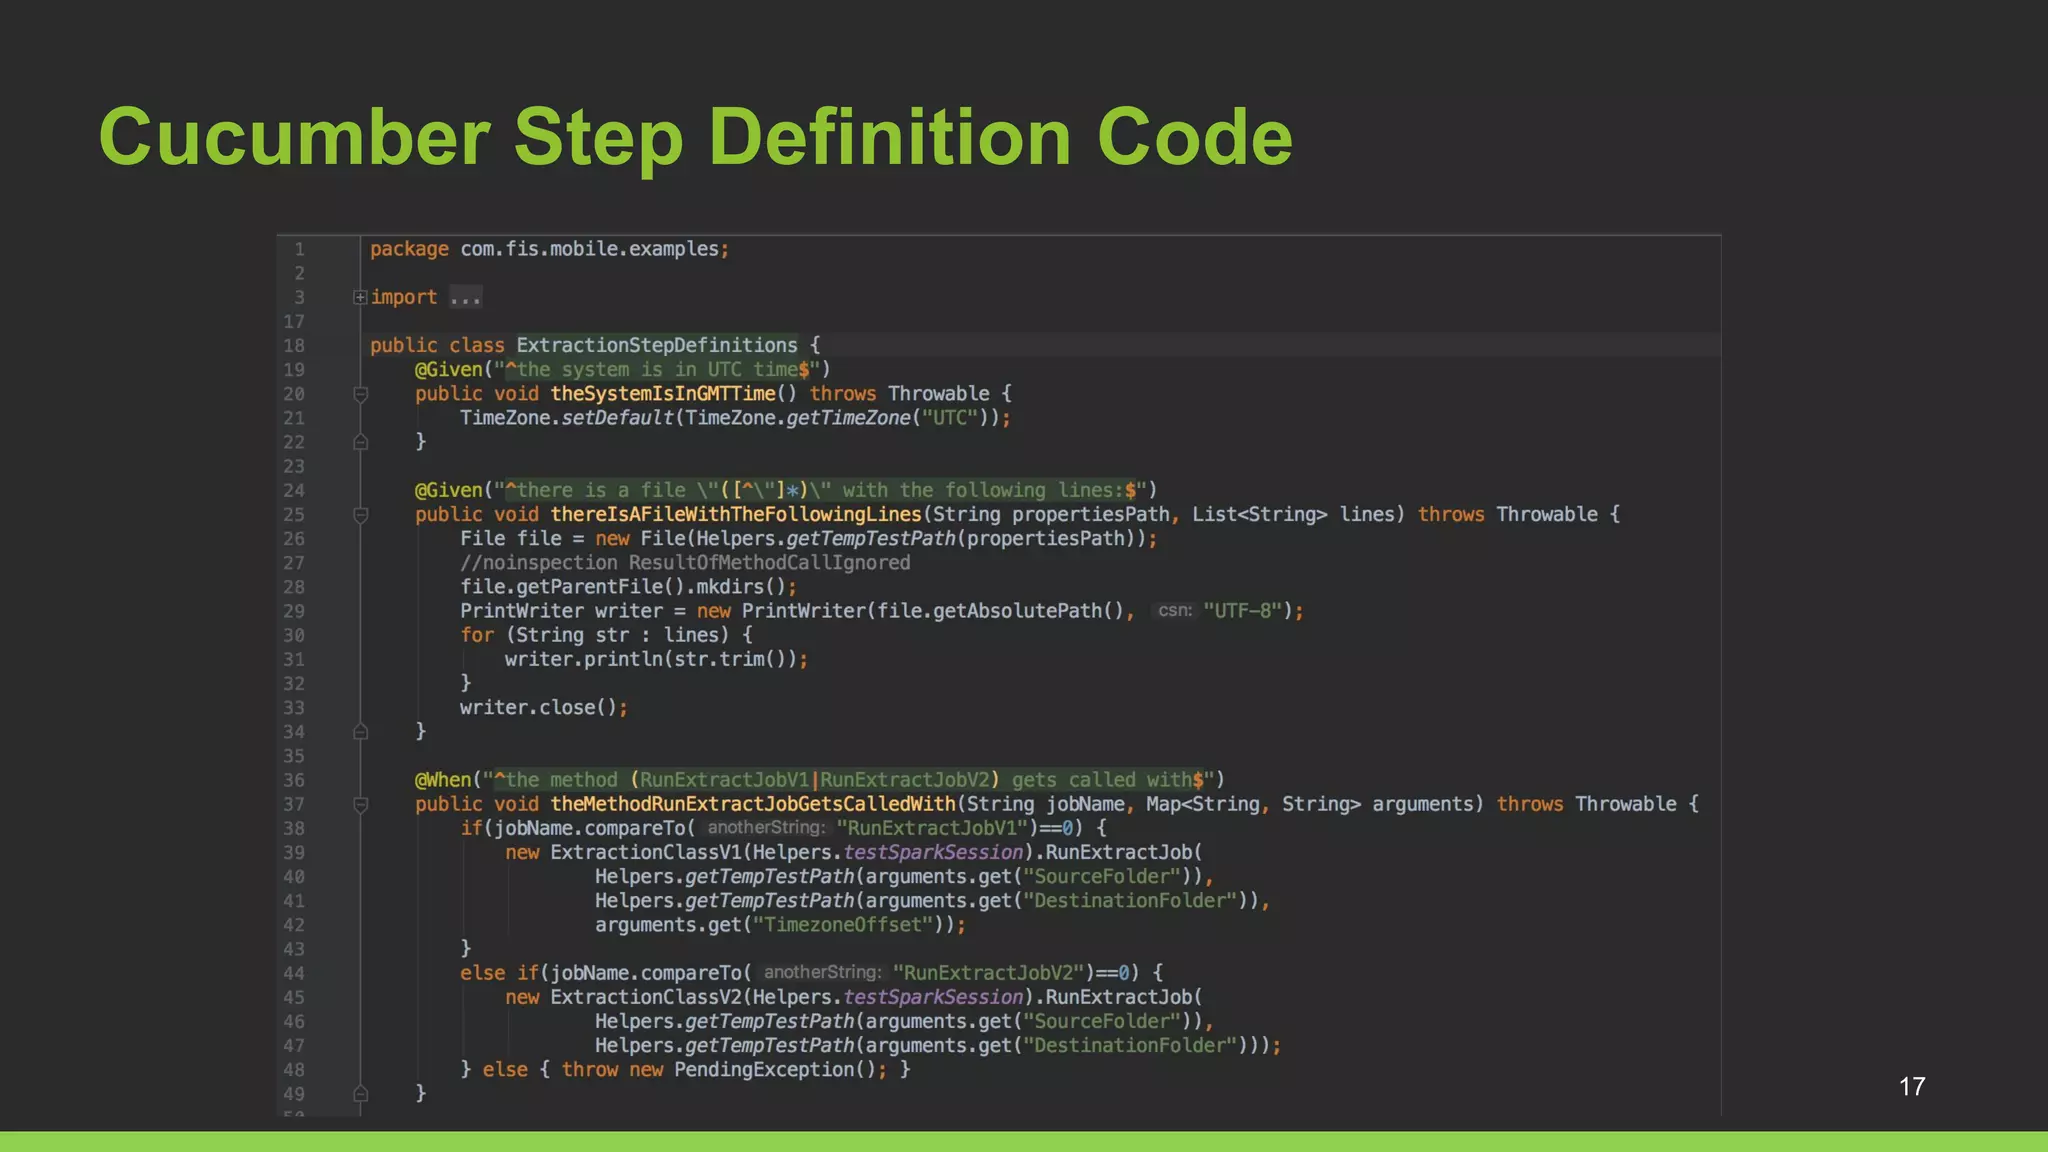Click method name theMethodRunExtractJobGetsCalledWith

point(753,804)
